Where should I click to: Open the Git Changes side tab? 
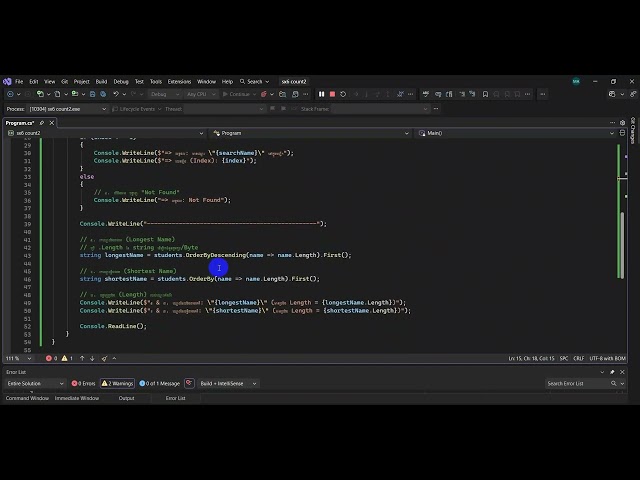(x=633, y=131)
